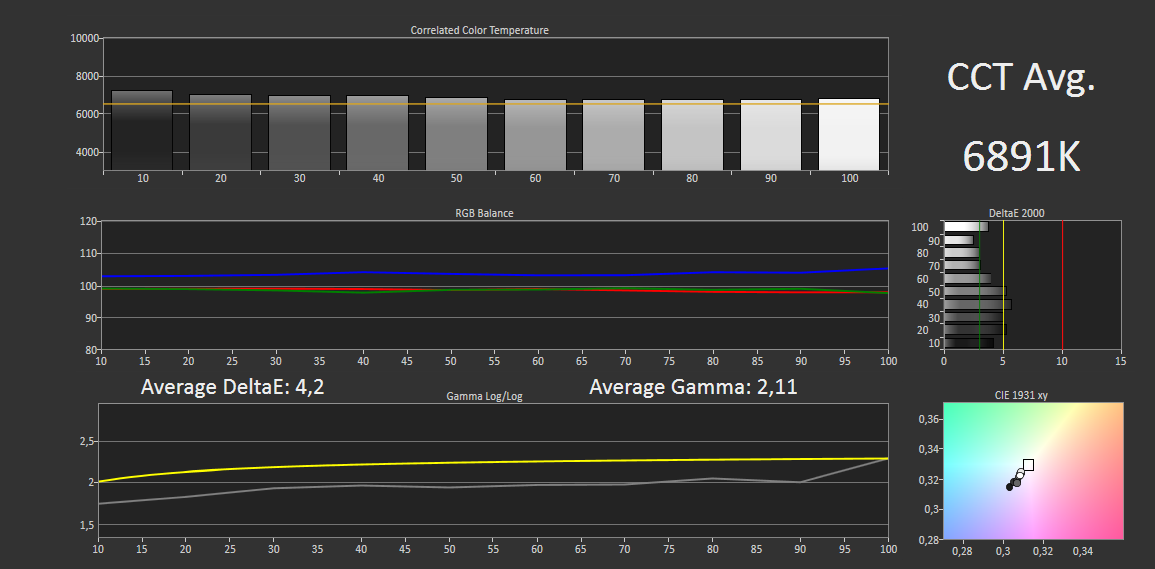Select the 80 bar in DeltaE 2000 chart
The image size is (1155, 569).
[x=961, y=253]
